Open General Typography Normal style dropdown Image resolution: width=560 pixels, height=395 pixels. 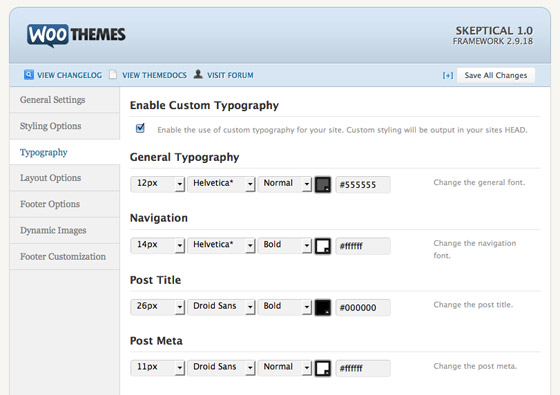click(285, 184)
